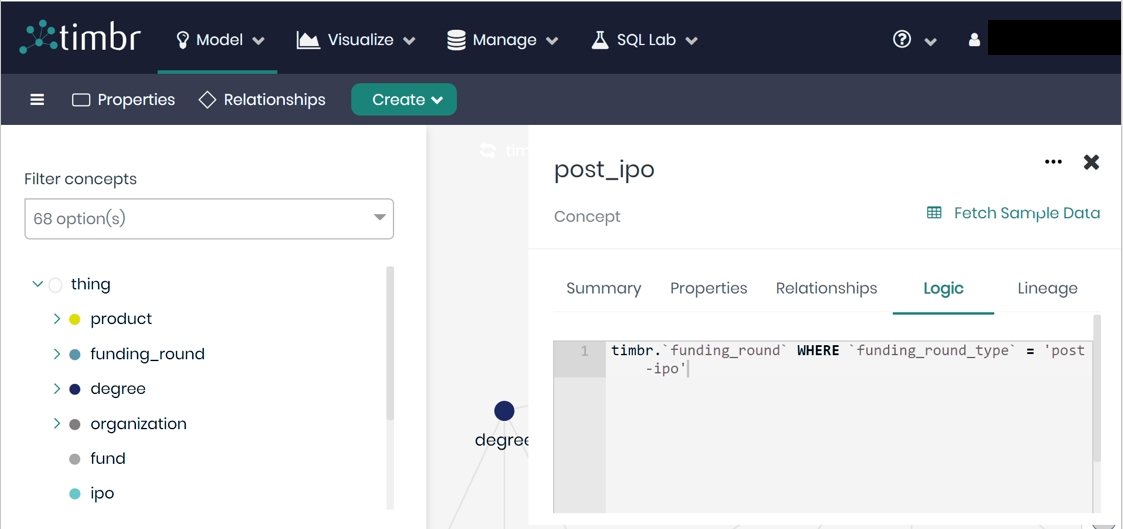
Task: Close the post_ipo concept panel
Action: tap(1091, 162)
